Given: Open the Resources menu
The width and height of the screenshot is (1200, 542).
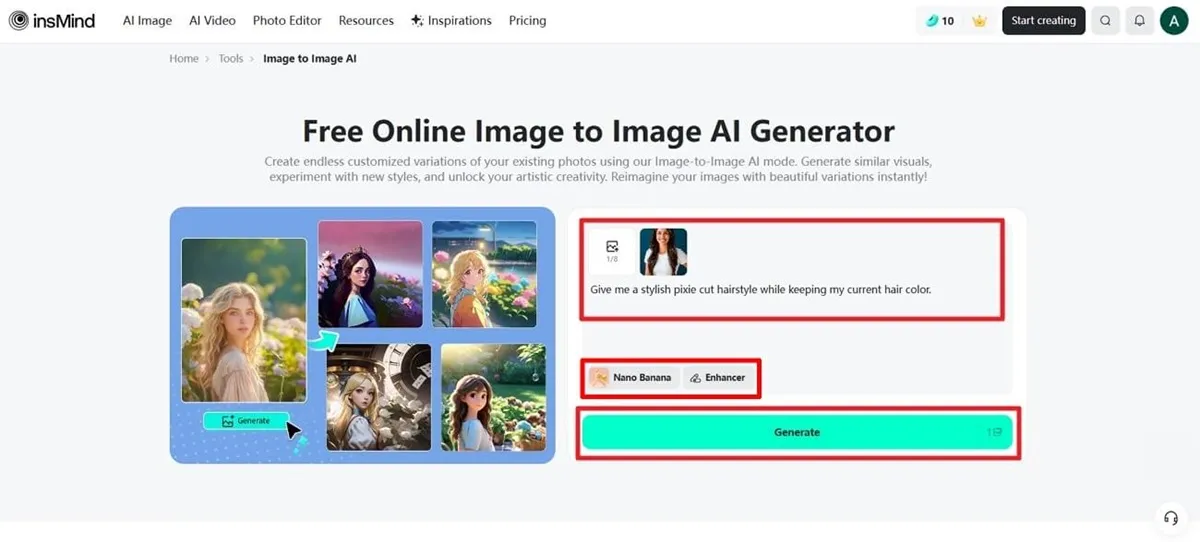Looking at the screenshot, I should tap(366, 20).
